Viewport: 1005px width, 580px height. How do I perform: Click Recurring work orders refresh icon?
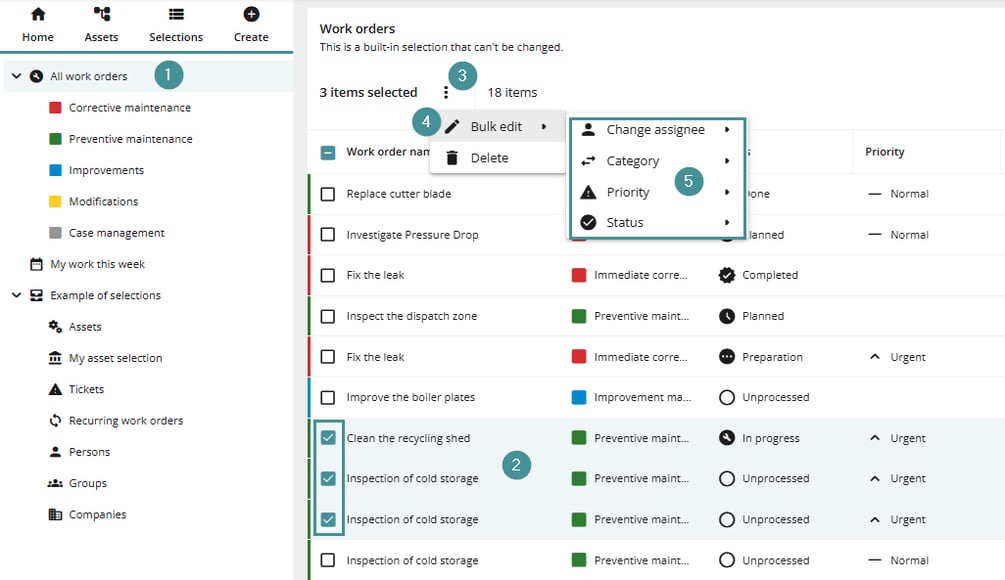point(56,420)
